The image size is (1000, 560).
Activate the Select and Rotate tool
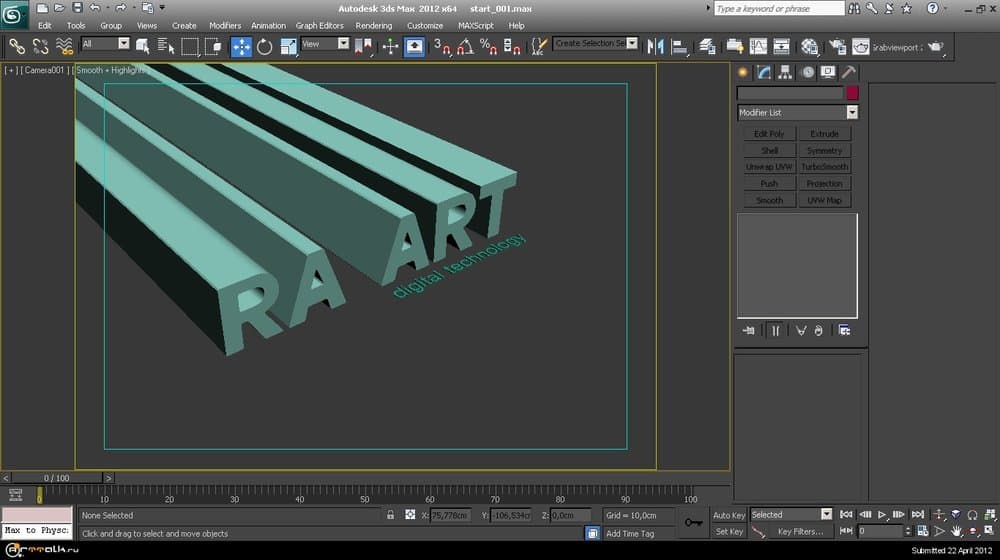click(x=265, y=46)
